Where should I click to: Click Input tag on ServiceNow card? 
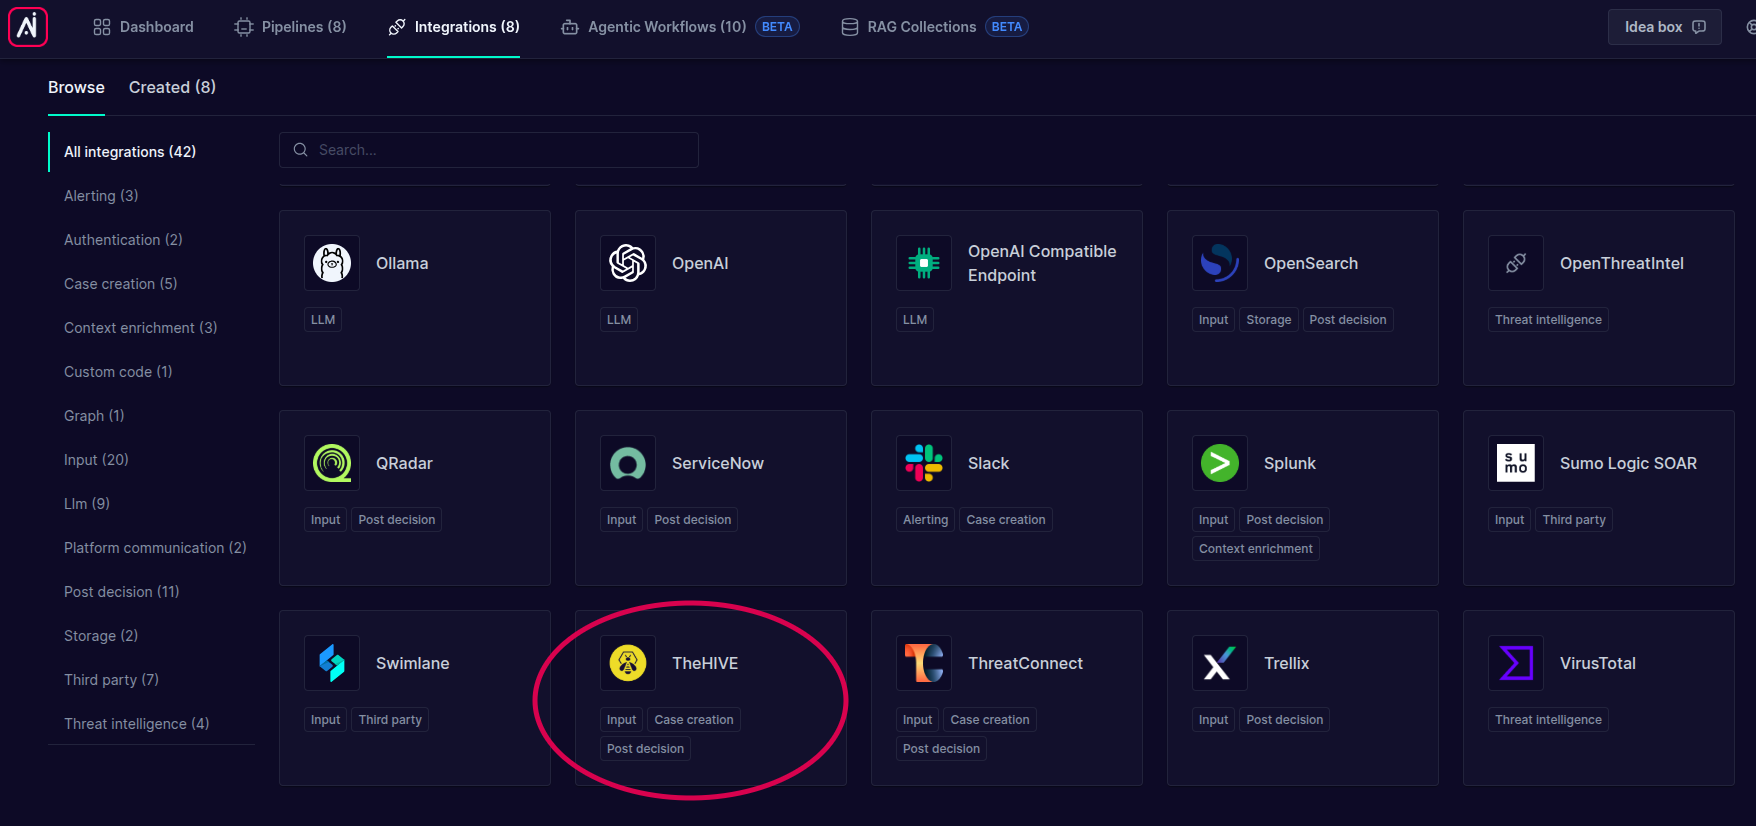click(x=621, y=520)
